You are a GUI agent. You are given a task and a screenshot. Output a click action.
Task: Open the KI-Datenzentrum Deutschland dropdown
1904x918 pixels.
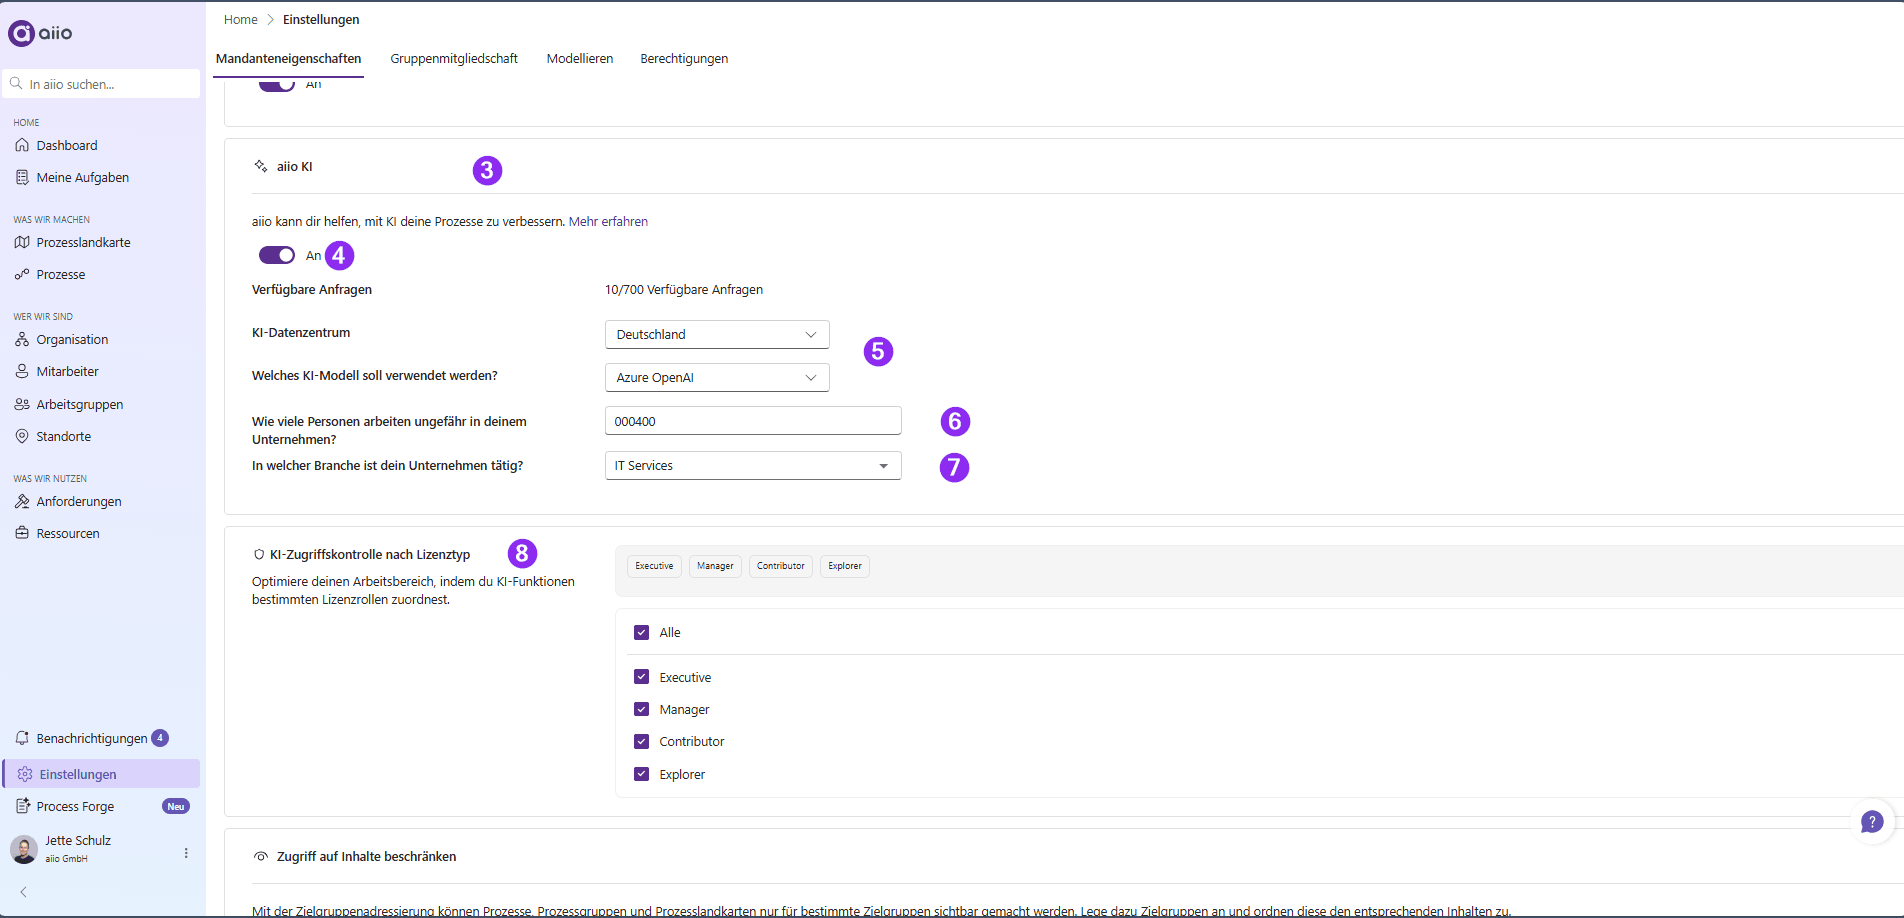click(x=717, y=334)
